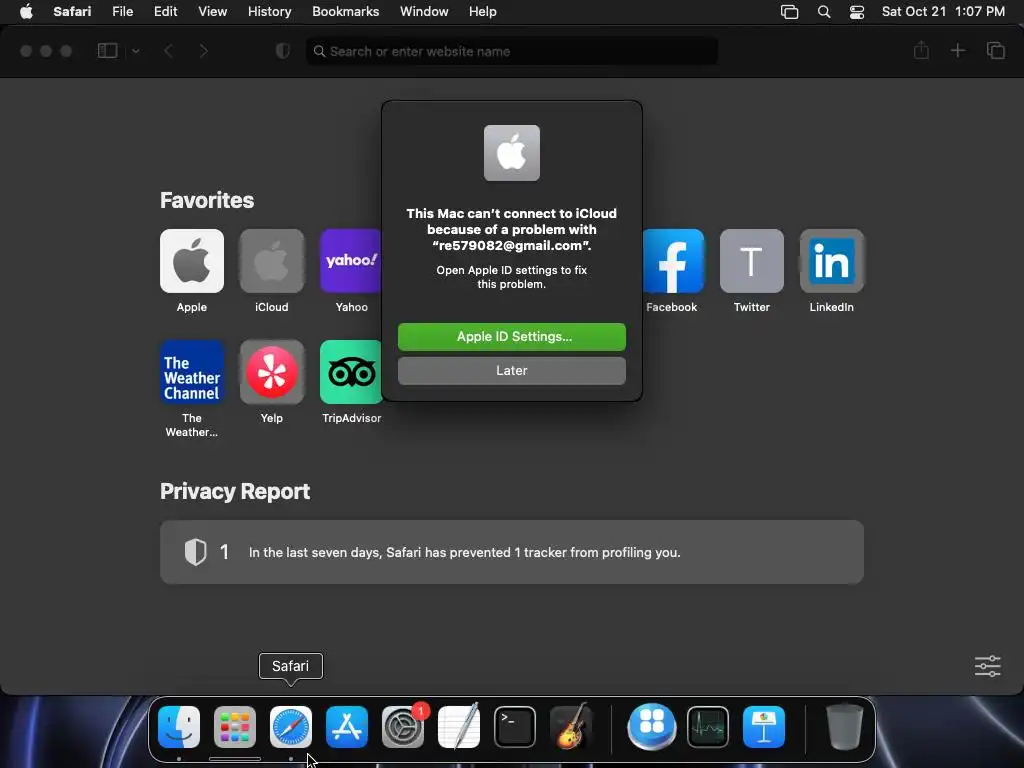This screenshot has width=1024, height=768.
Task: Open Keynote from the Dock
Action: coord(764,727)
